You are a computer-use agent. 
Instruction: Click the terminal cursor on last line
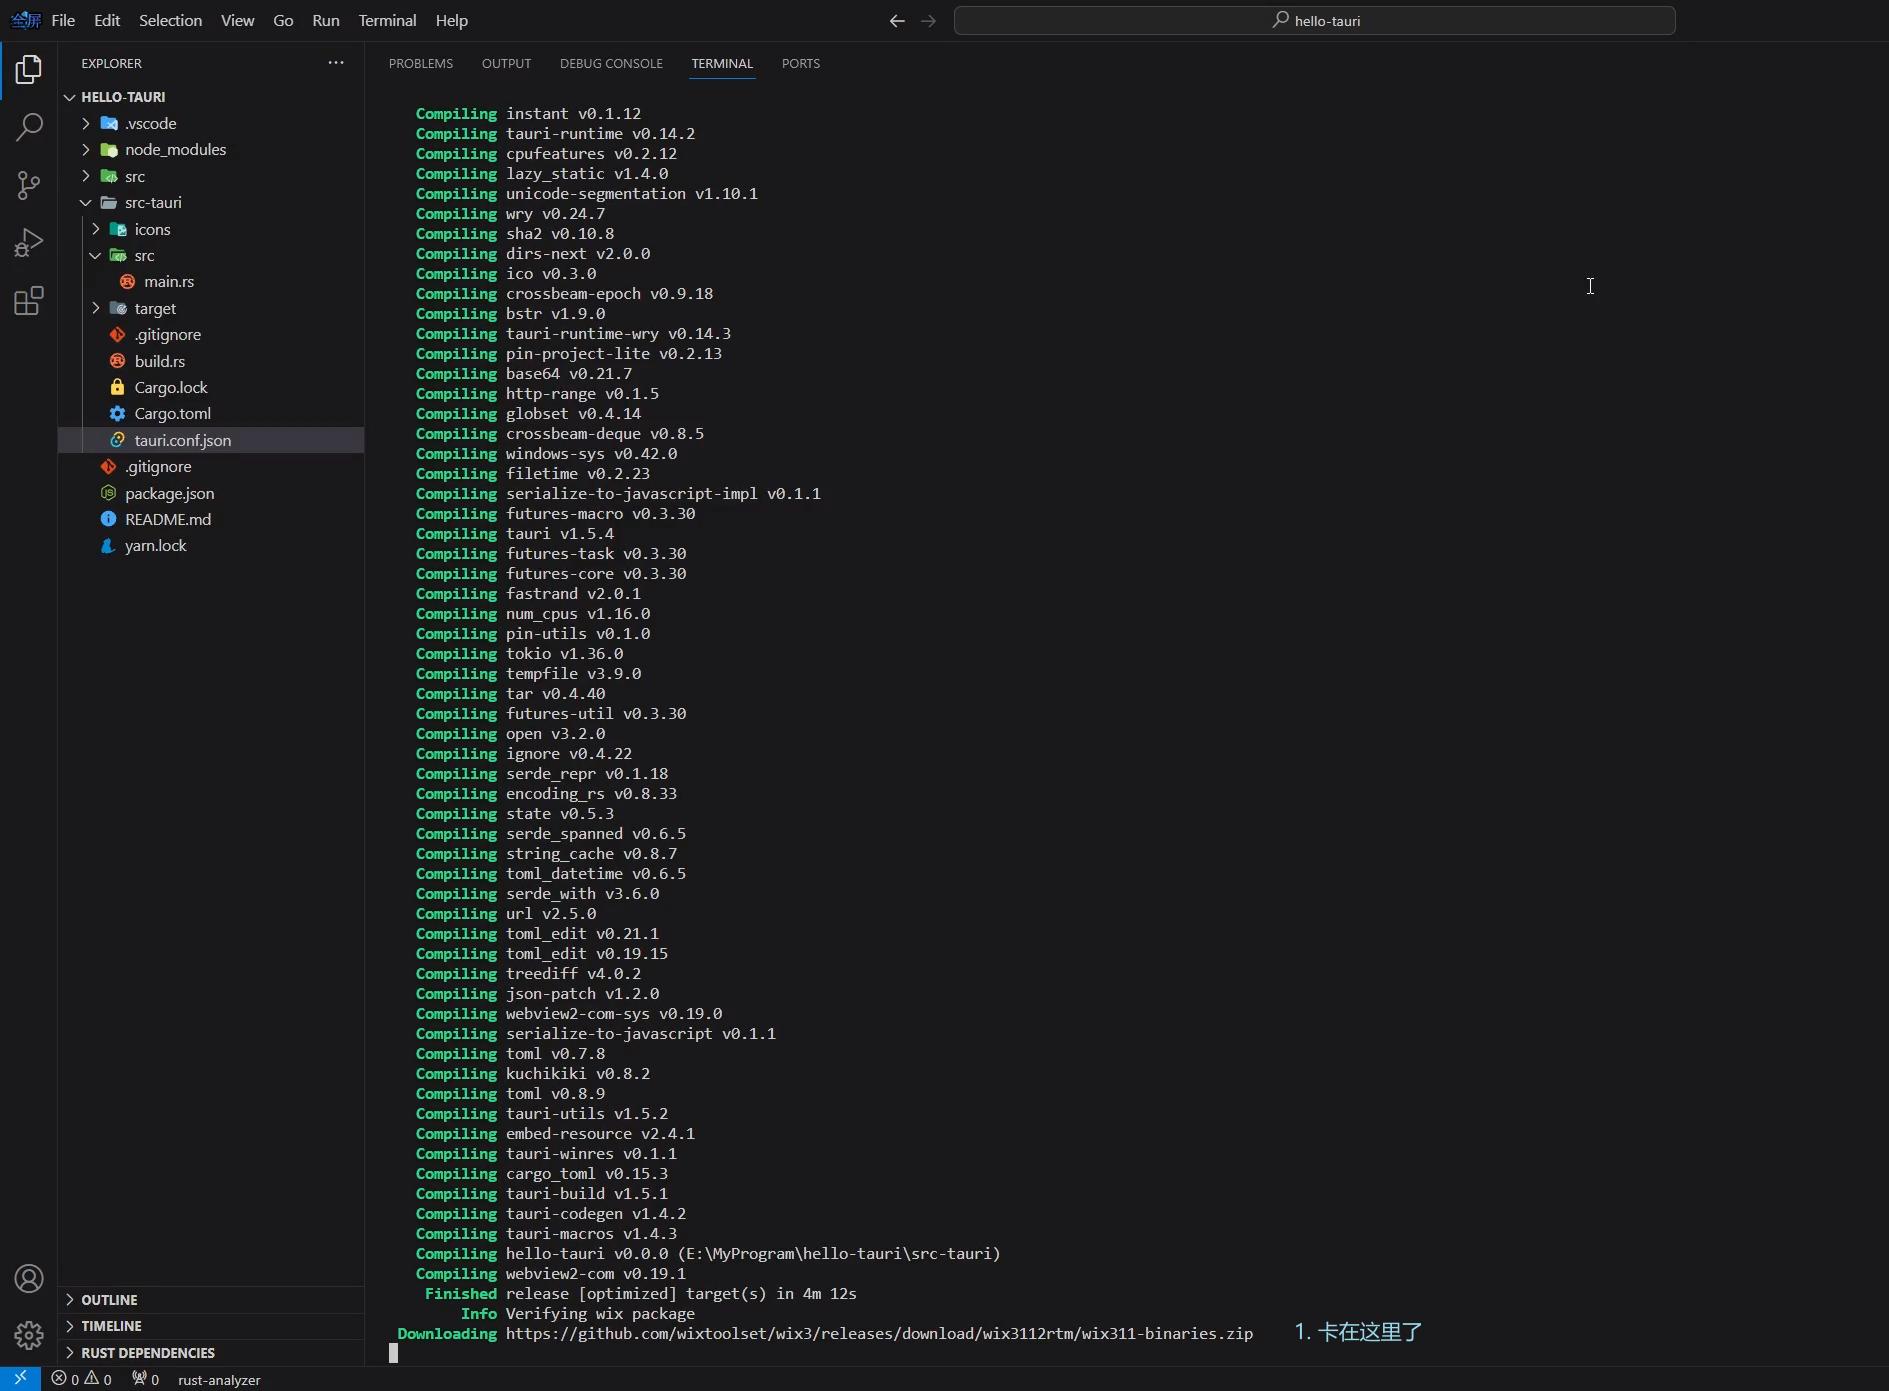393,1353
